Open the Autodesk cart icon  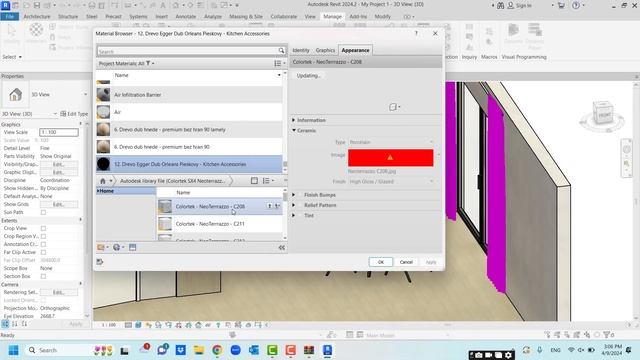561,5
